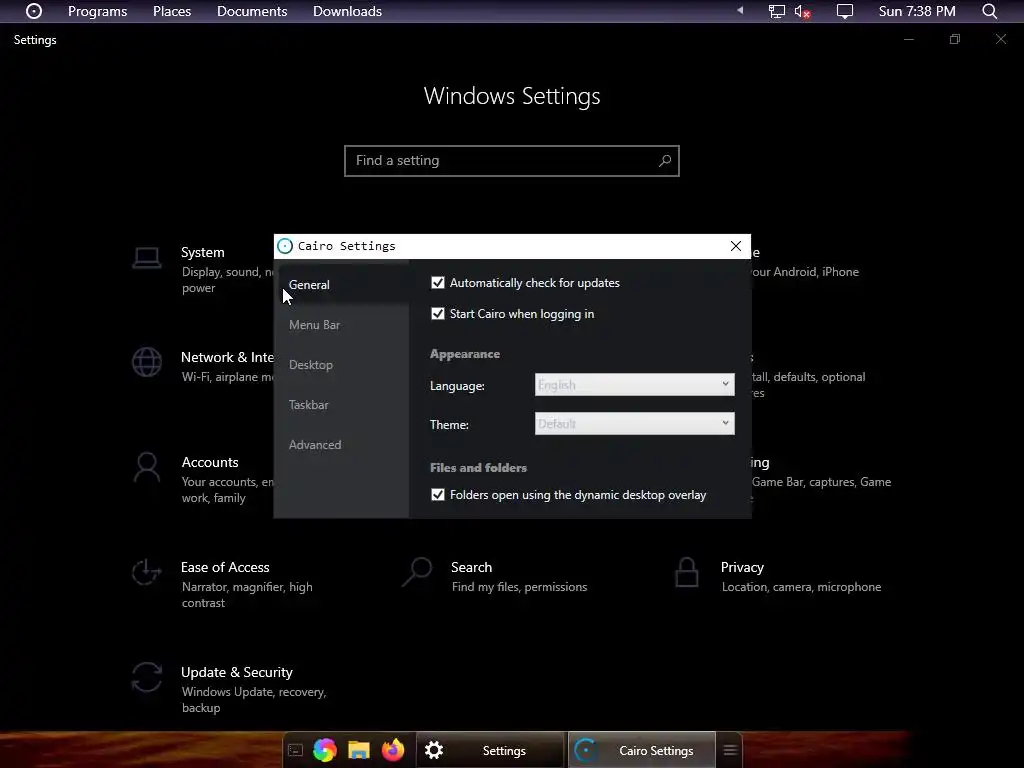Click the network status tray icon

(776, 11)
